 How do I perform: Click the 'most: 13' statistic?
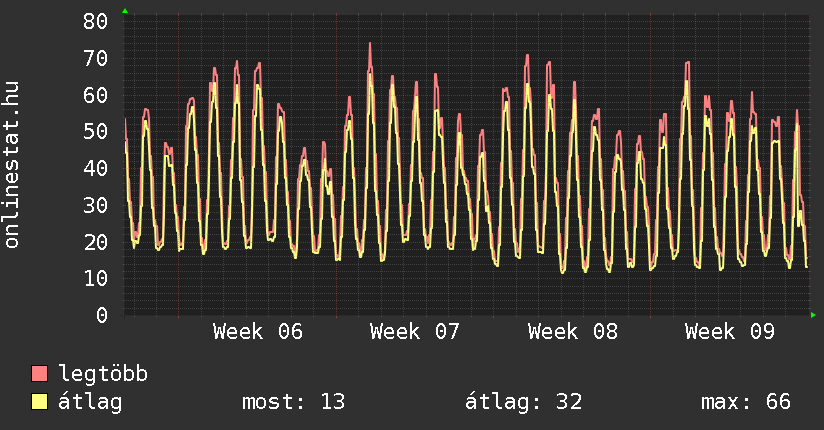[293, 402]
